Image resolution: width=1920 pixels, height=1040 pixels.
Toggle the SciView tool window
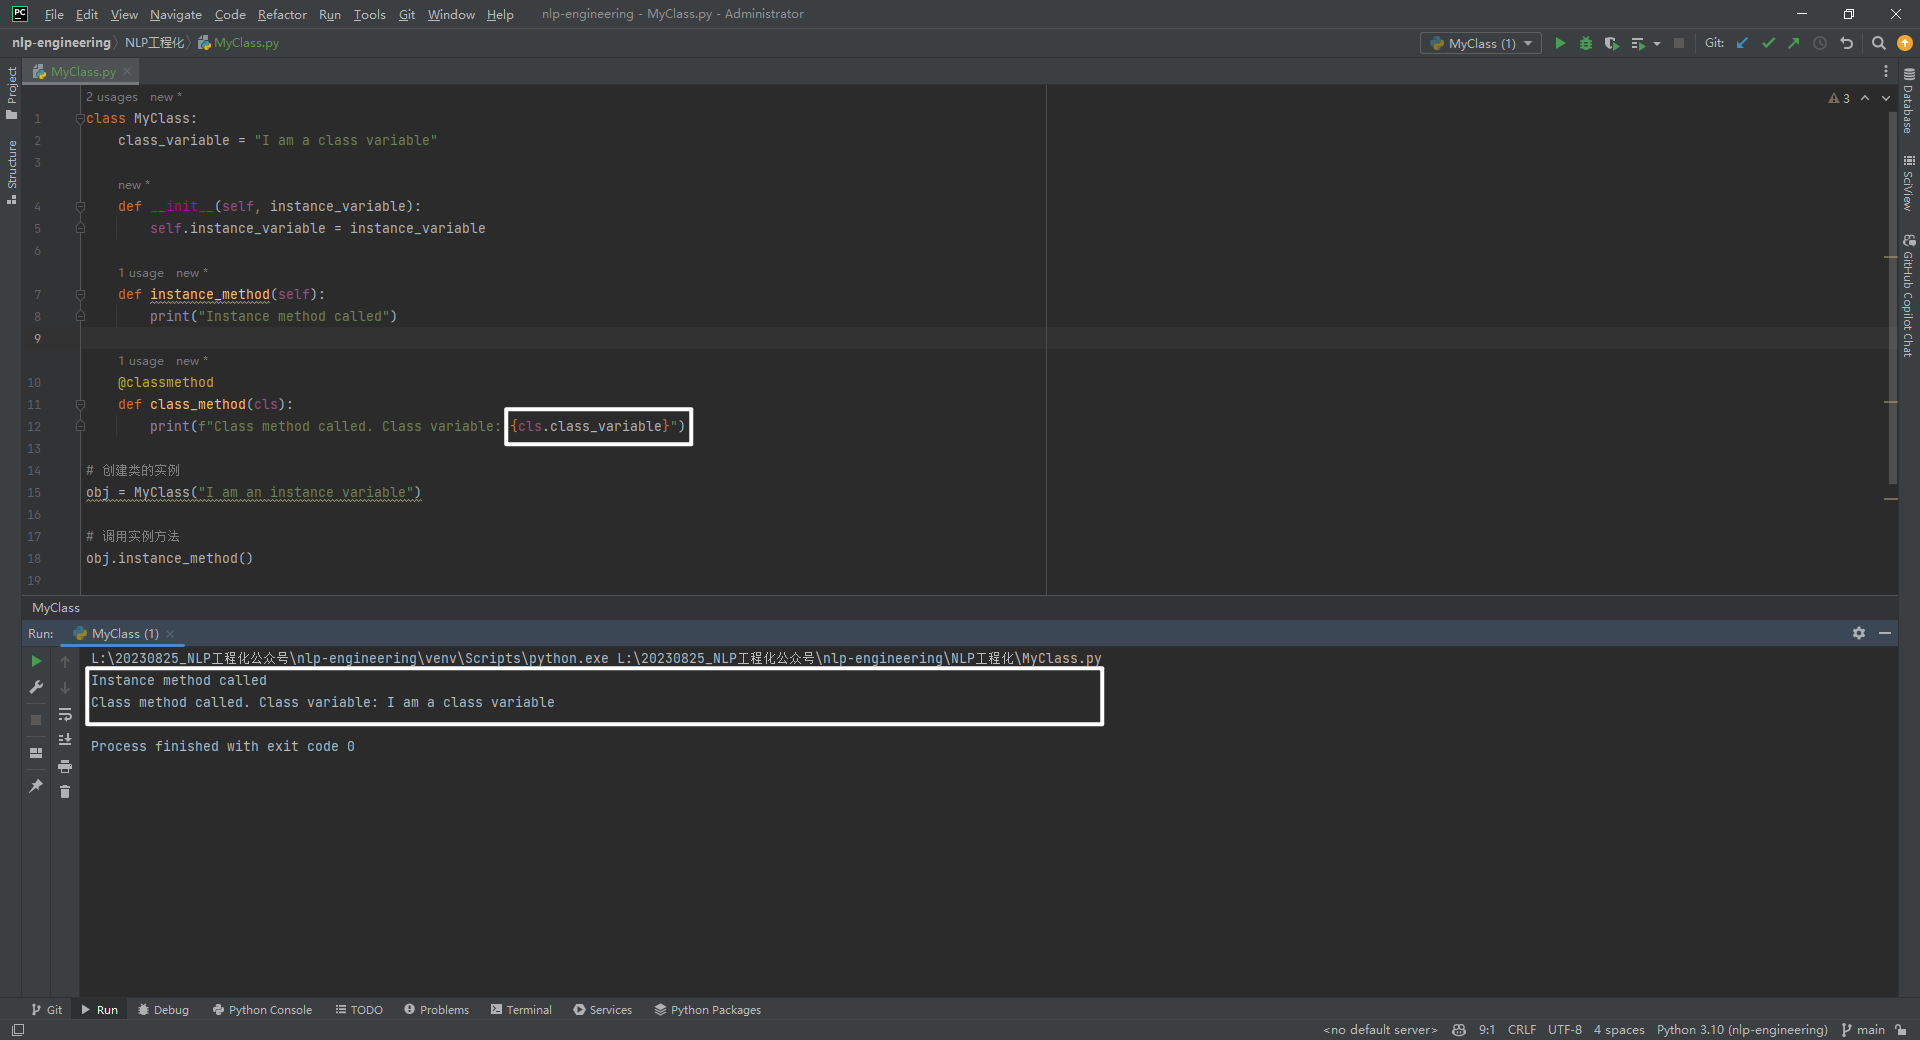[1908, 183]
